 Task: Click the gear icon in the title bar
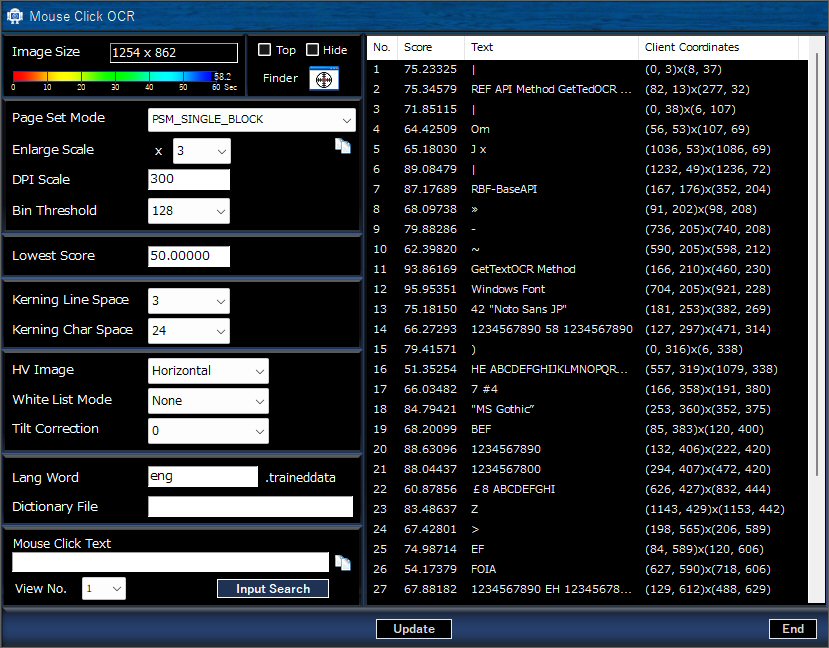(x=13, y=16)
